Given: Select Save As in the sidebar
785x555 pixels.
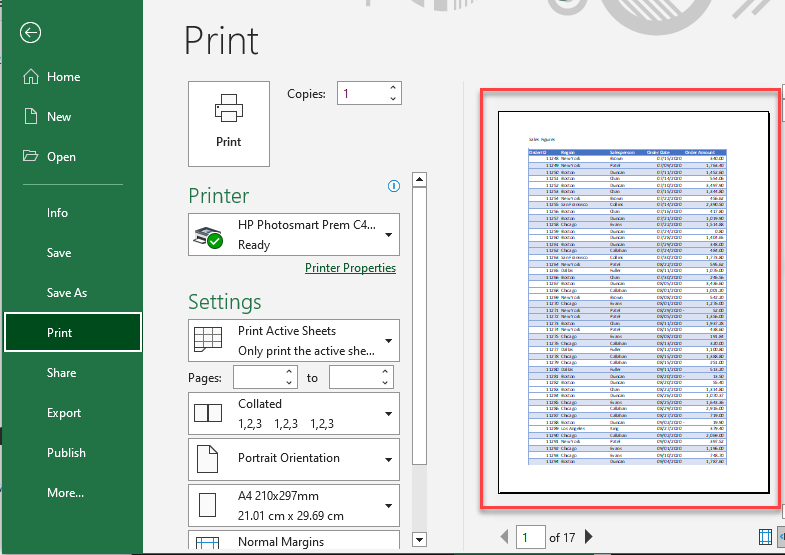Looking at the screenshot, I should click(67, 293).
